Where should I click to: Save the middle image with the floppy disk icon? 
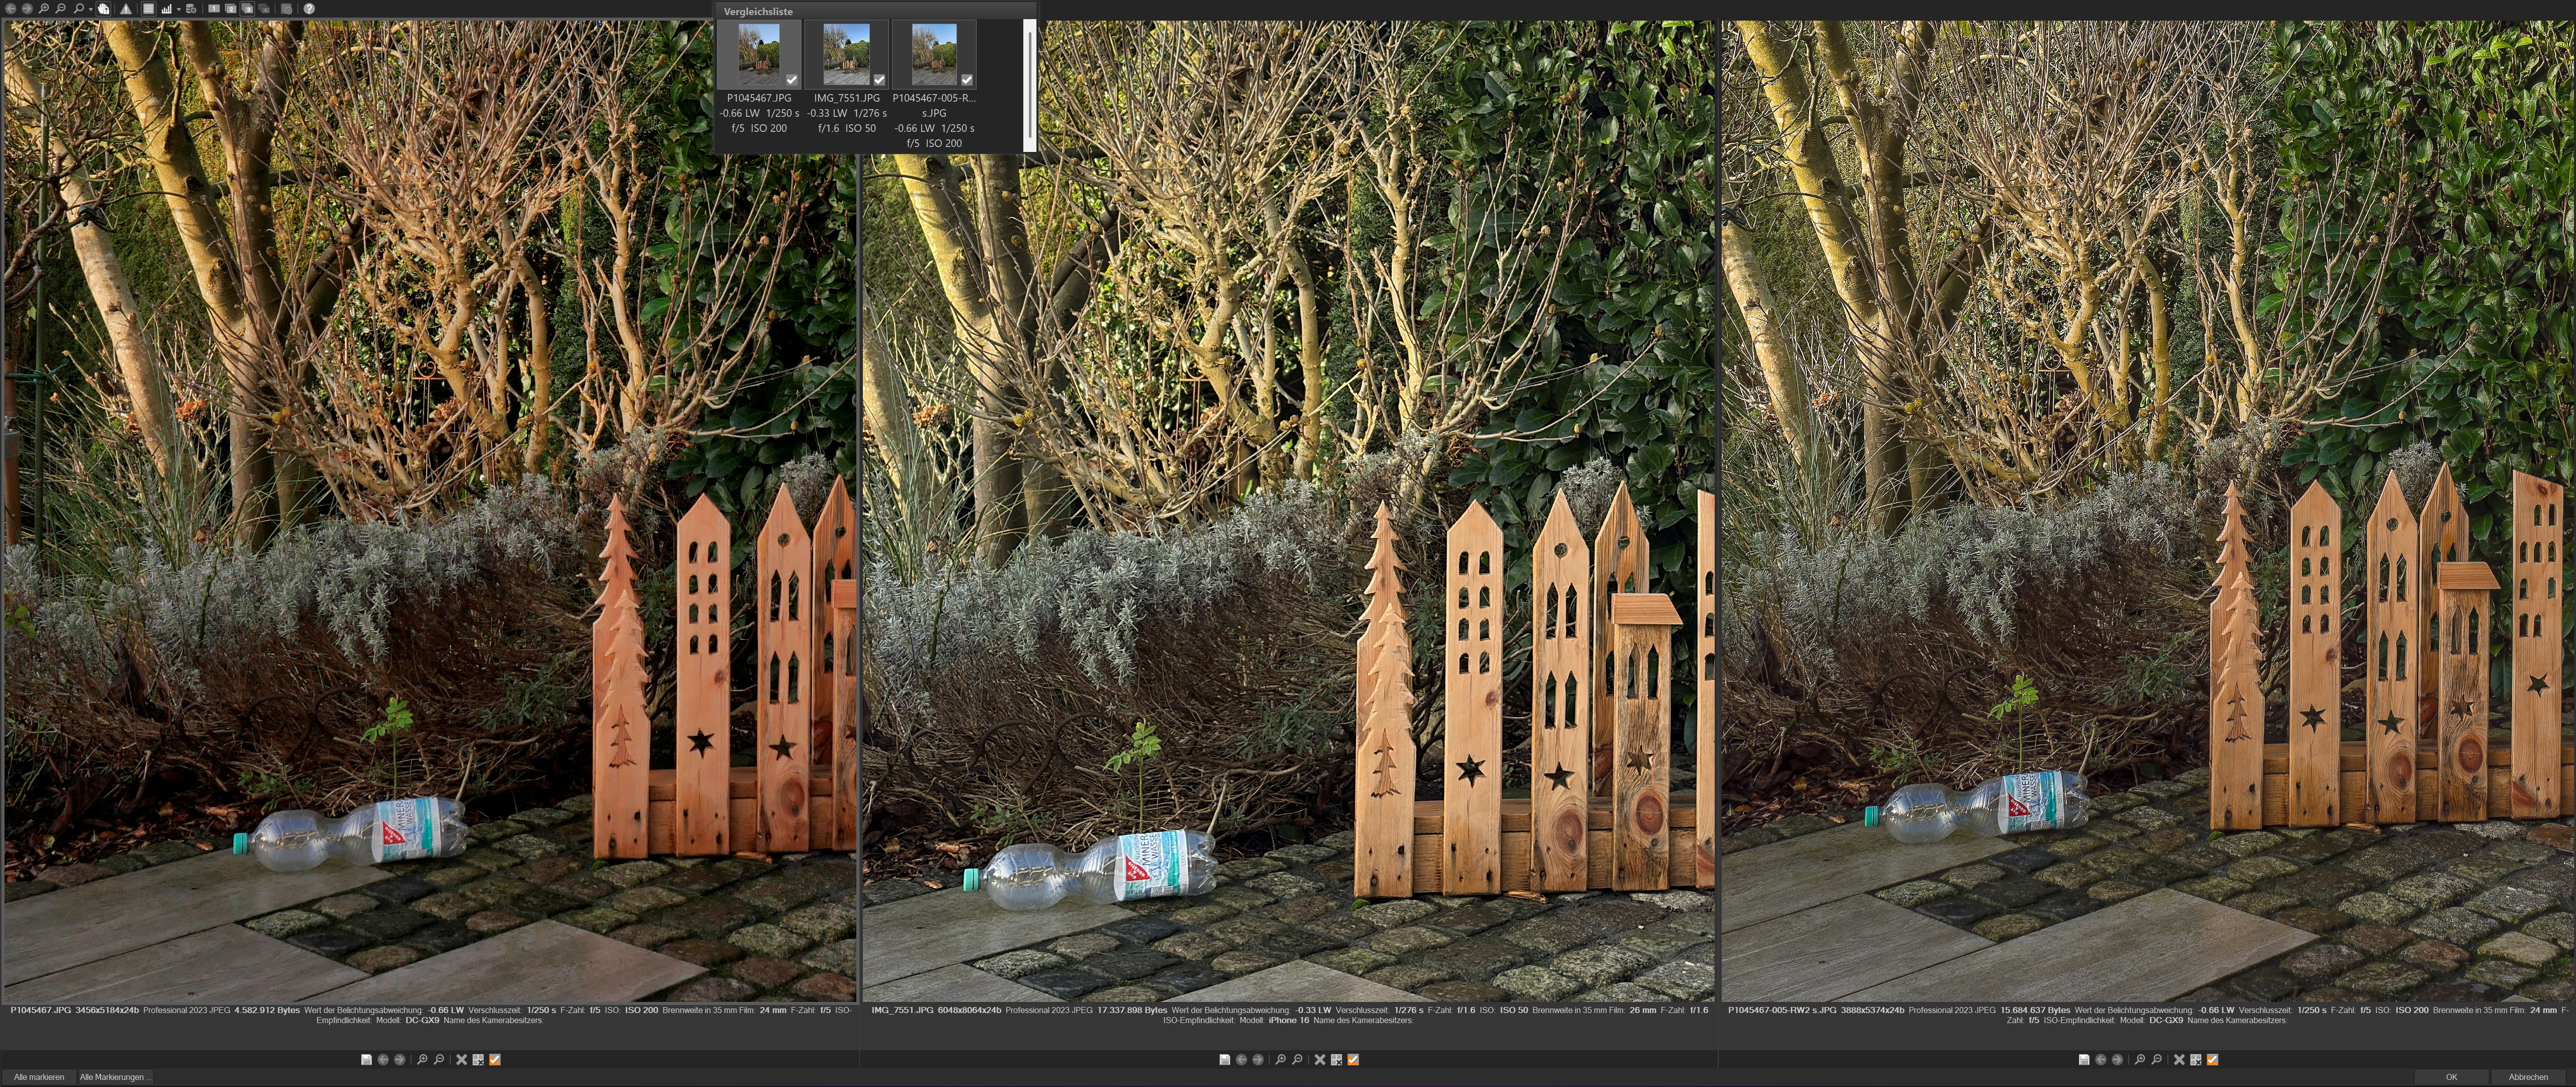click(1225, 1059)
